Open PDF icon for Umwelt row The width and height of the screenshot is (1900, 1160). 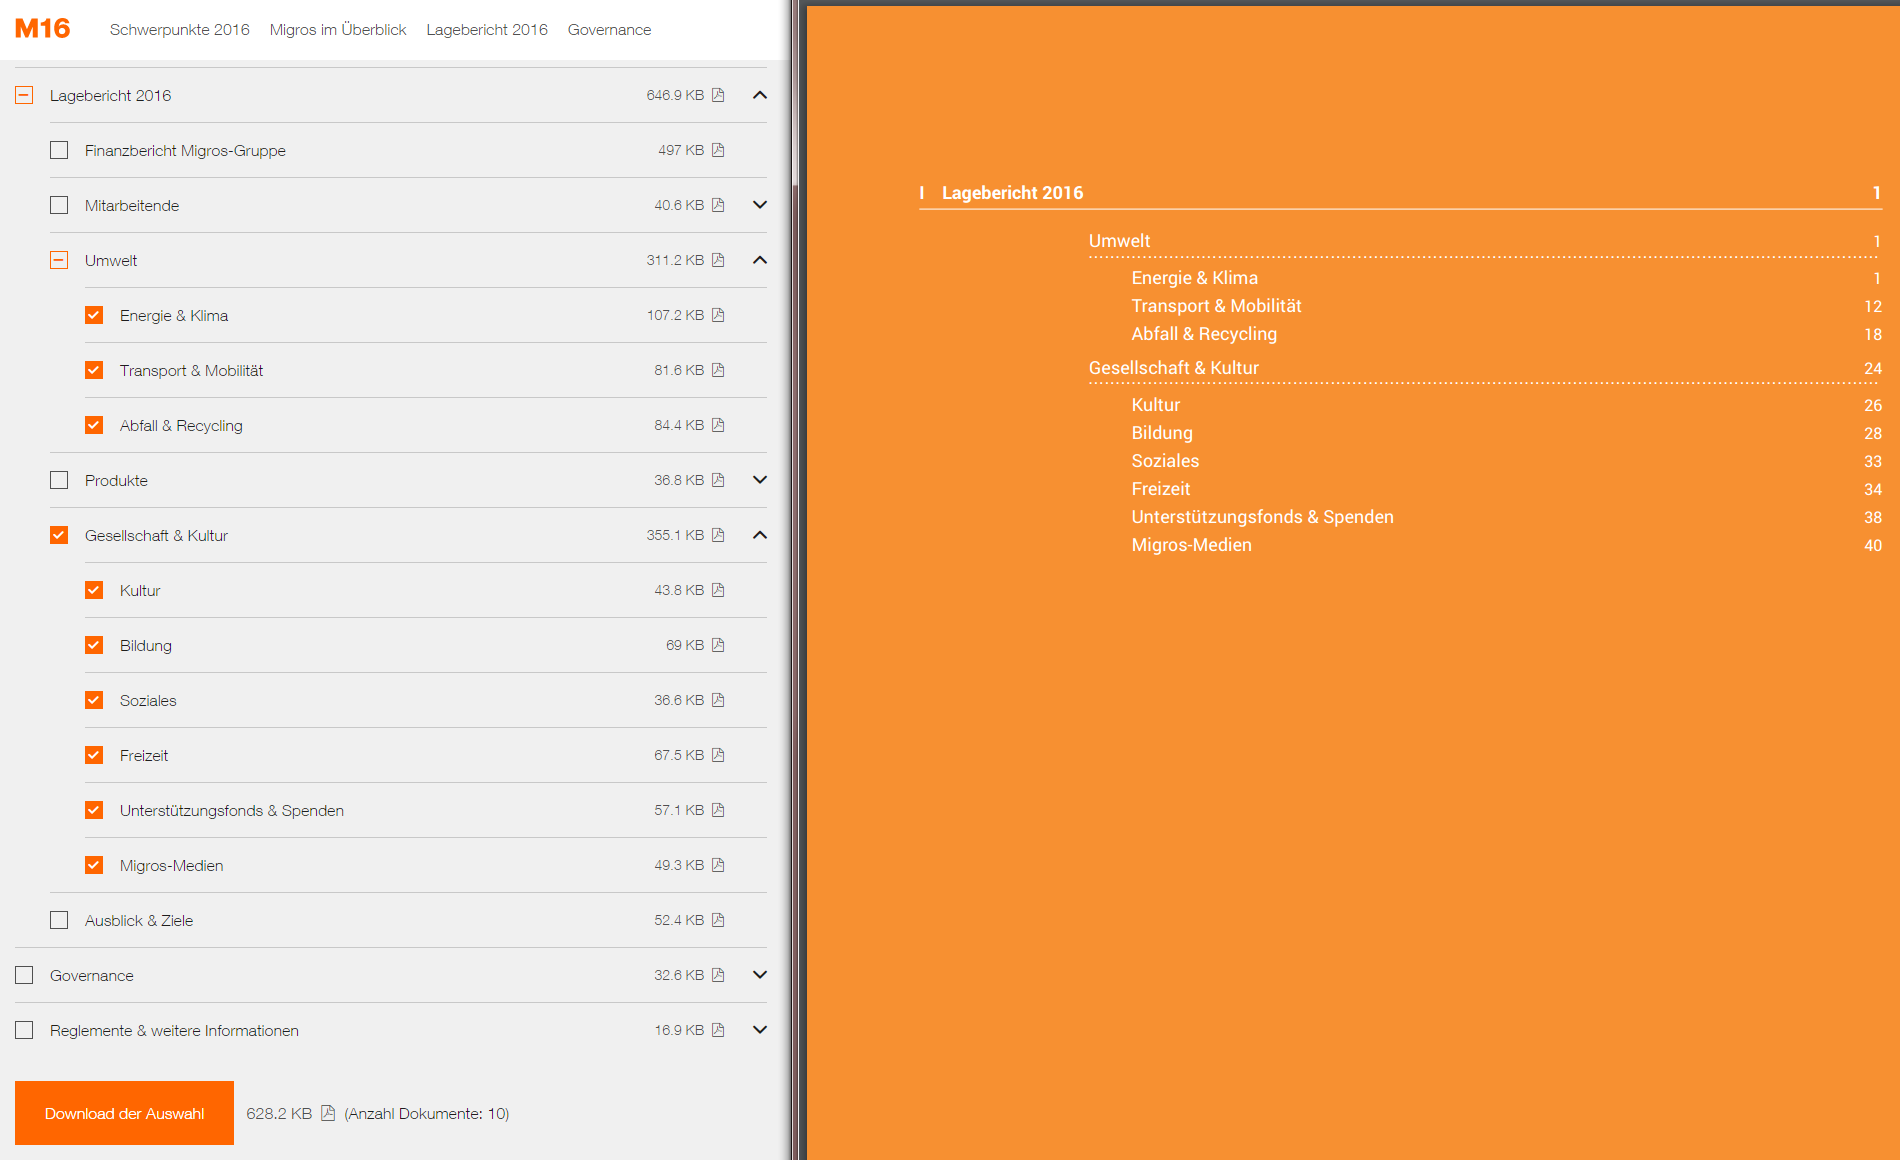tap(718, 260)
